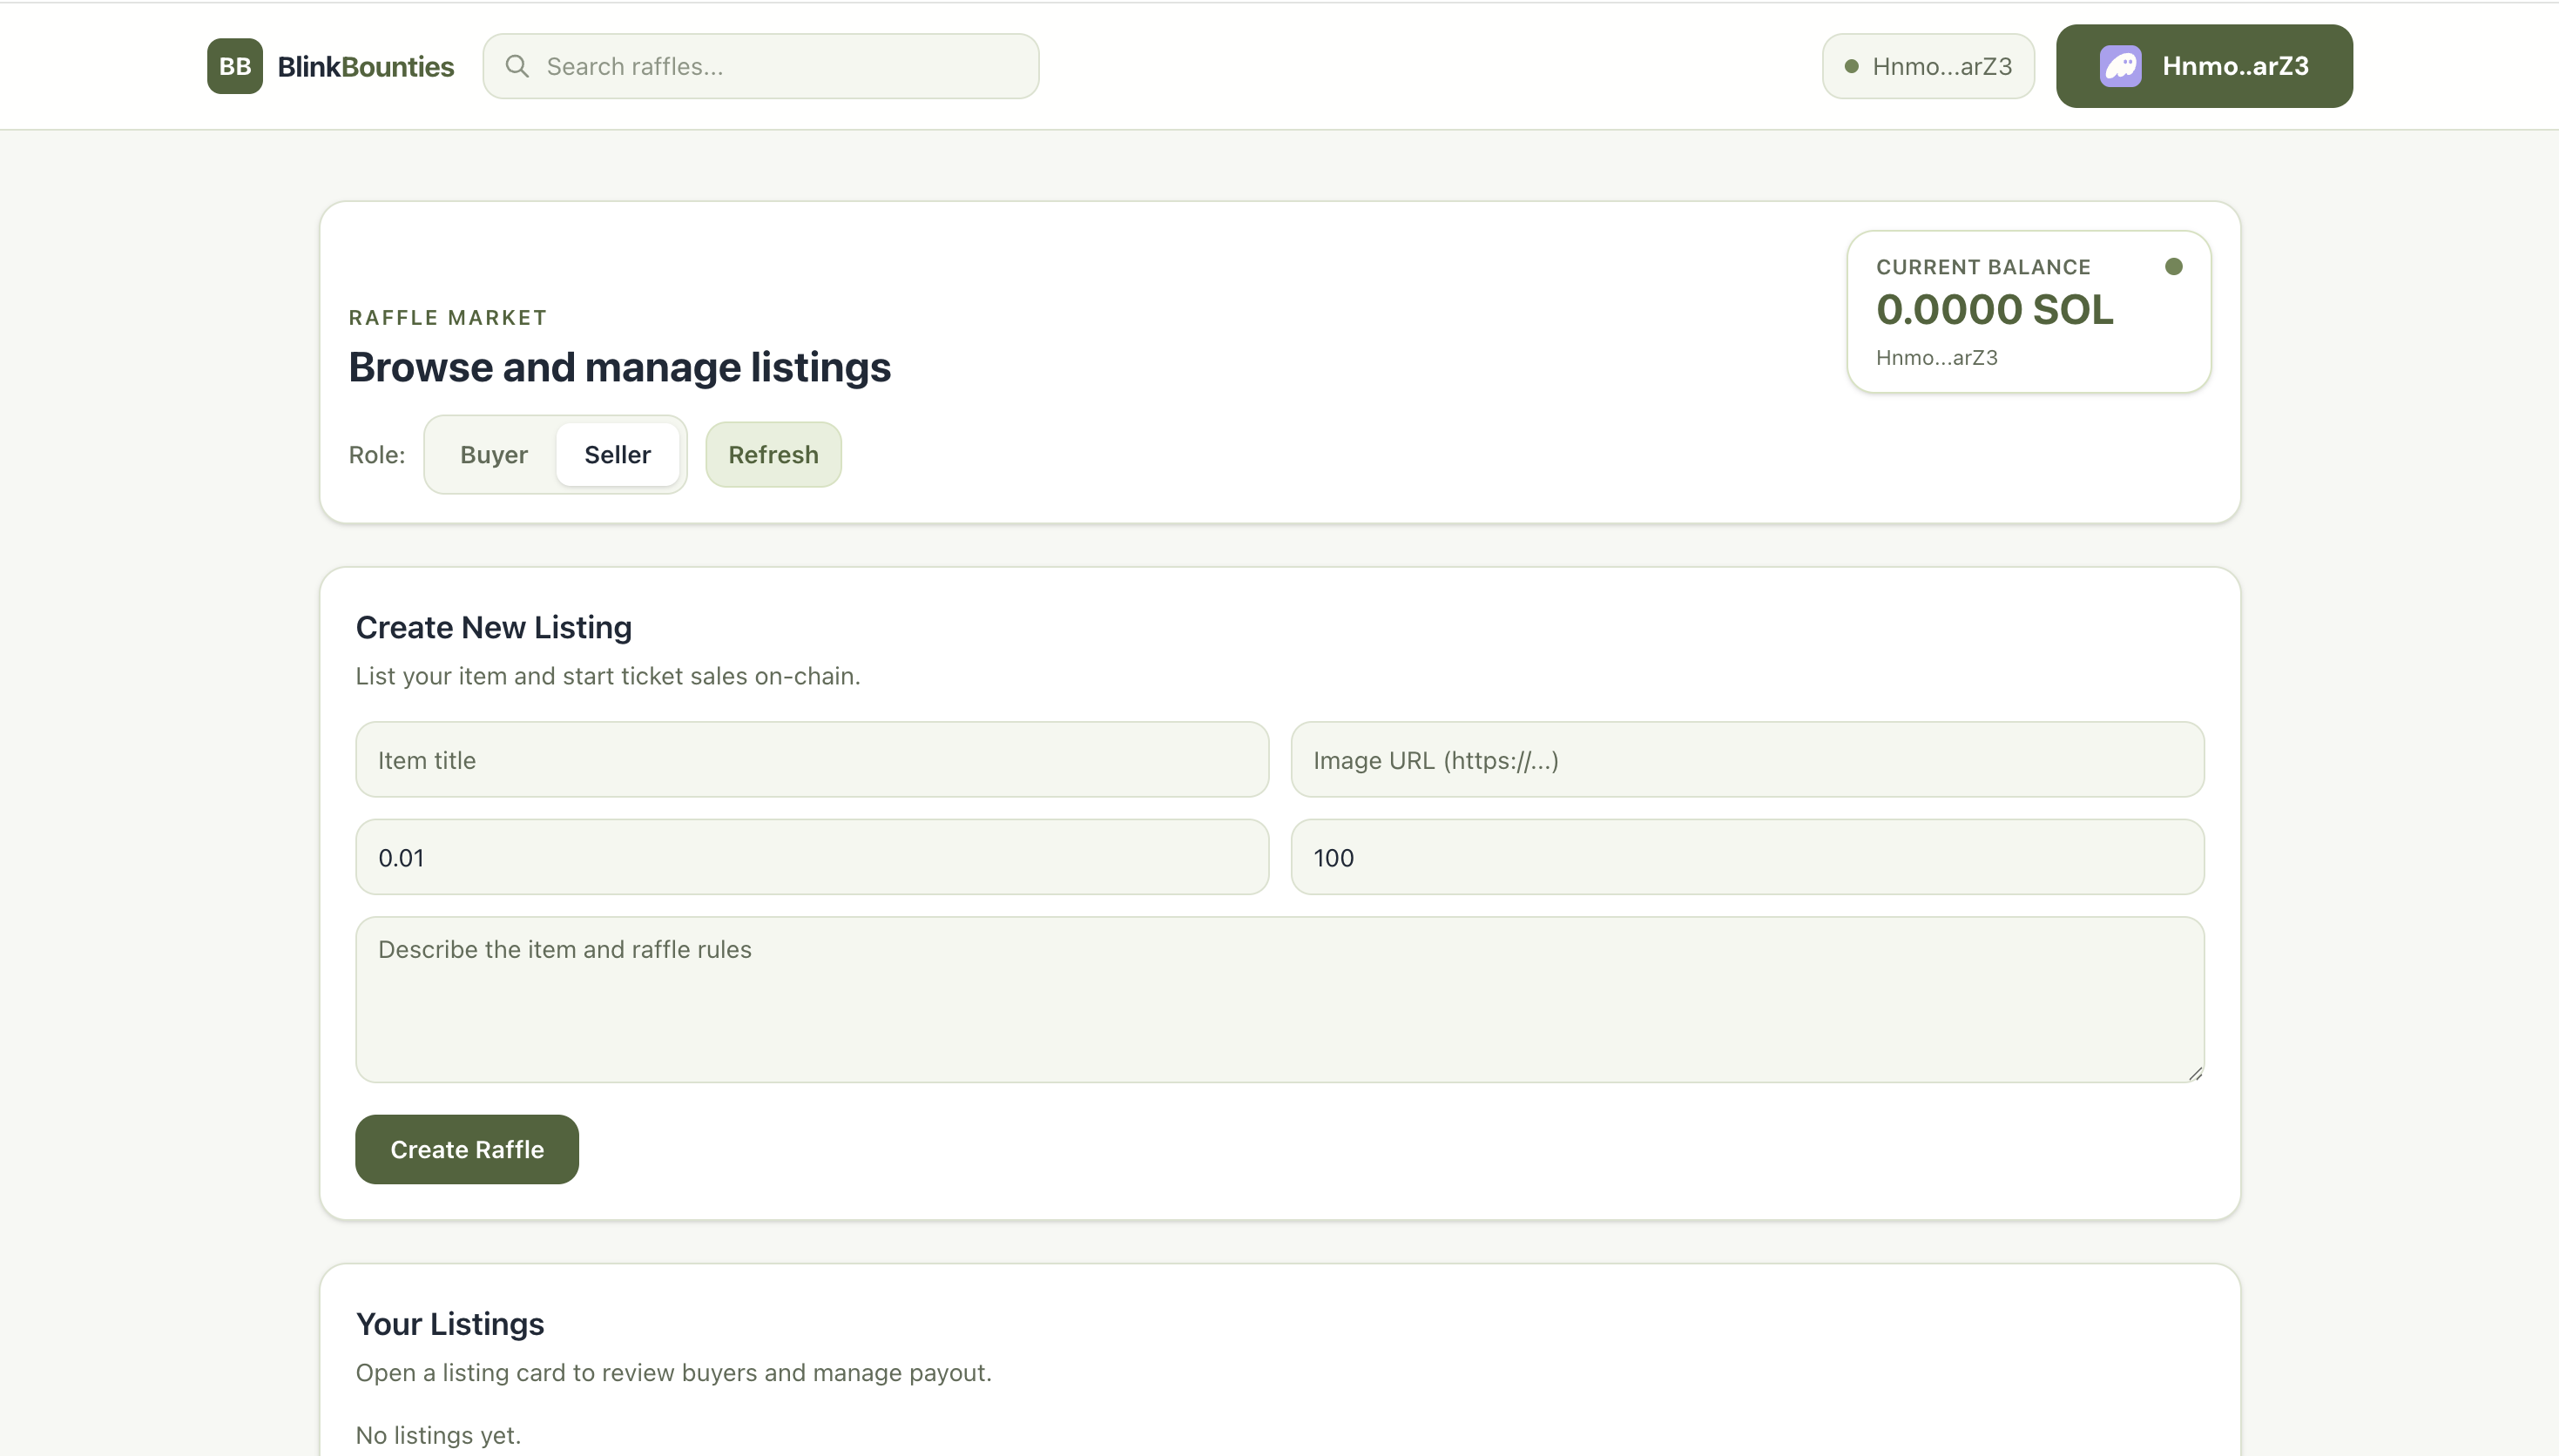
Task: Click the Item title field
Action: 811,760
